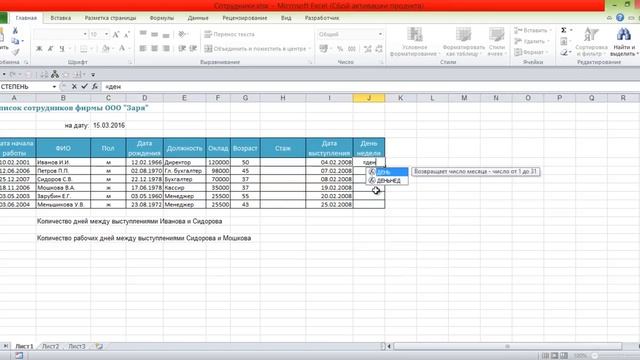Screen dimensions: 640x360
Task: Insert new worksheet tab icon
Action: point(99,346)
